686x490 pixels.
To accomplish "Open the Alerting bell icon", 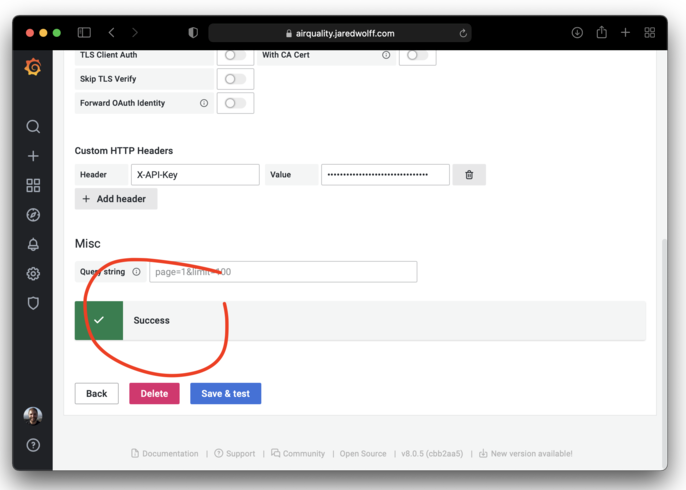I will coord(33,244).
